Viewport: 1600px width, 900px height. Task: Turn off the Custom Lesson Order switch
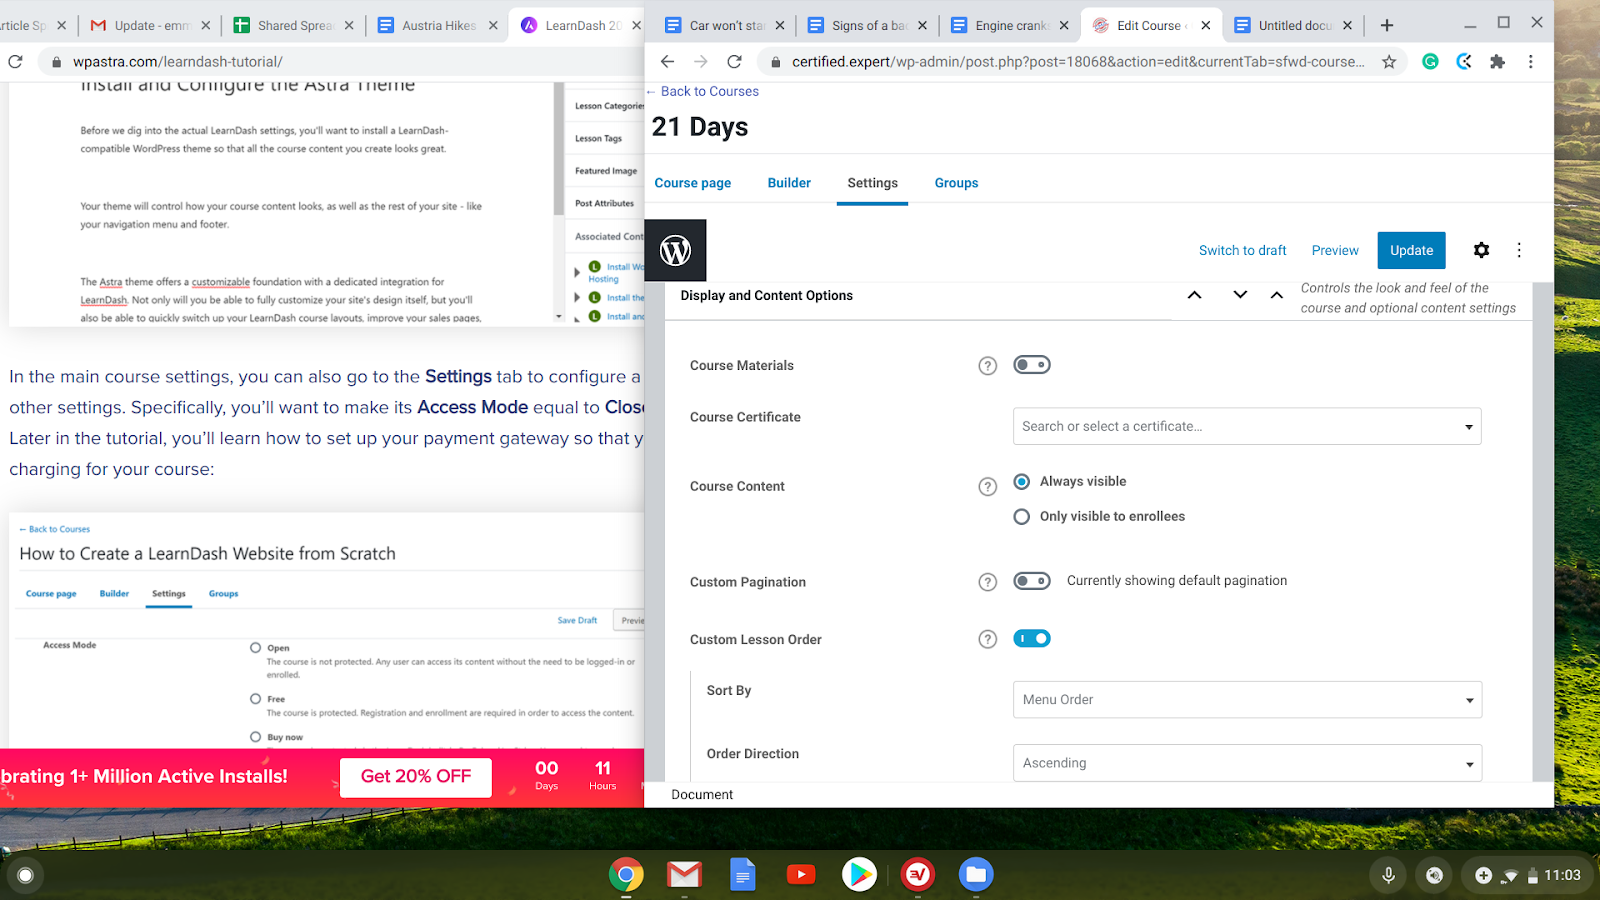1032,638
